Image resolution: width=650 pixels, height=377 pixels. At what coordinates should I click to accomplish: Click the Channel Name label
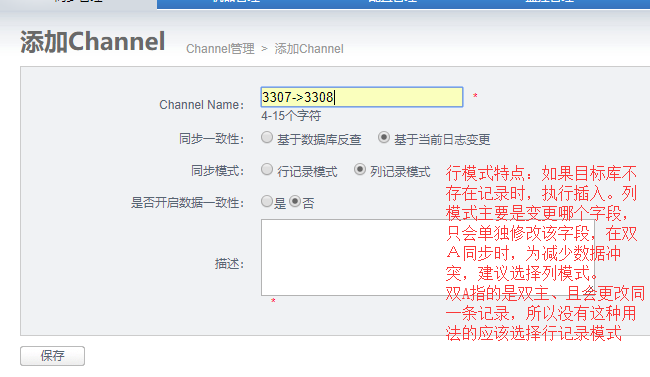coord(201,105)
